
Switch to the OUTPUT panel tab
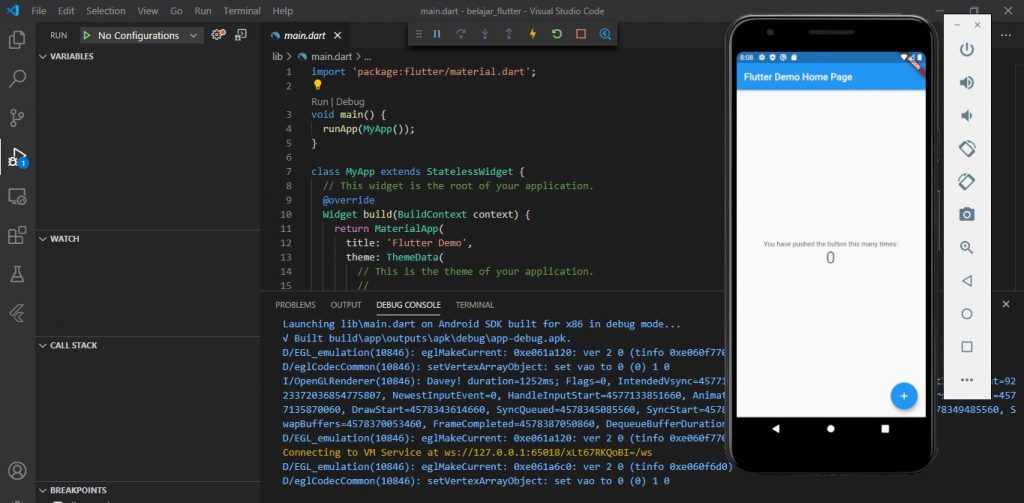[346, 305]
